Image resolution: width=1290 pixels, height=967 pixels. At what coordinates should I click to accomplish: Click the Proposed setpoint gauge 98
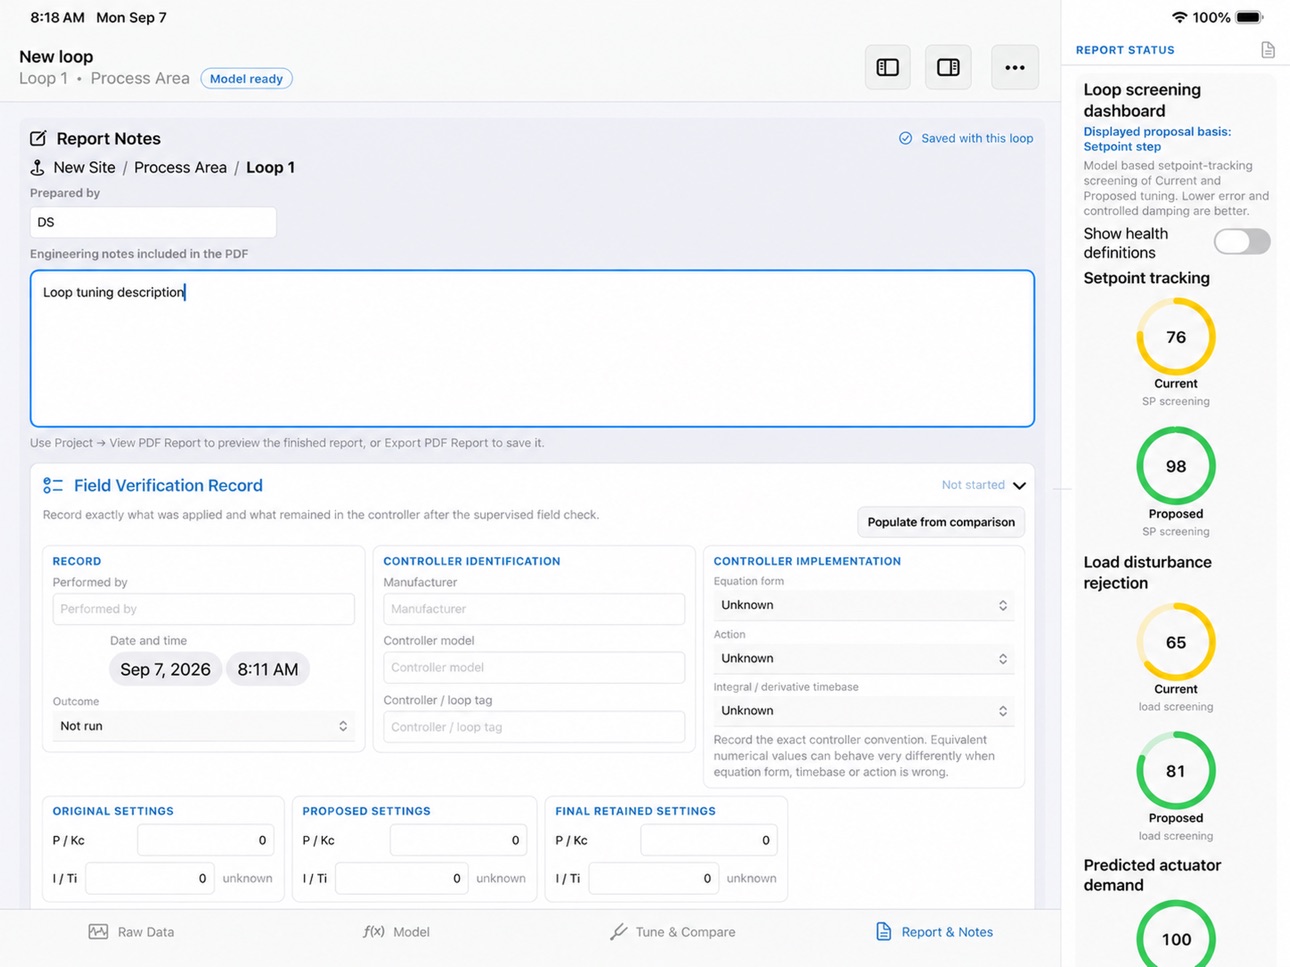coord(1176,467)
